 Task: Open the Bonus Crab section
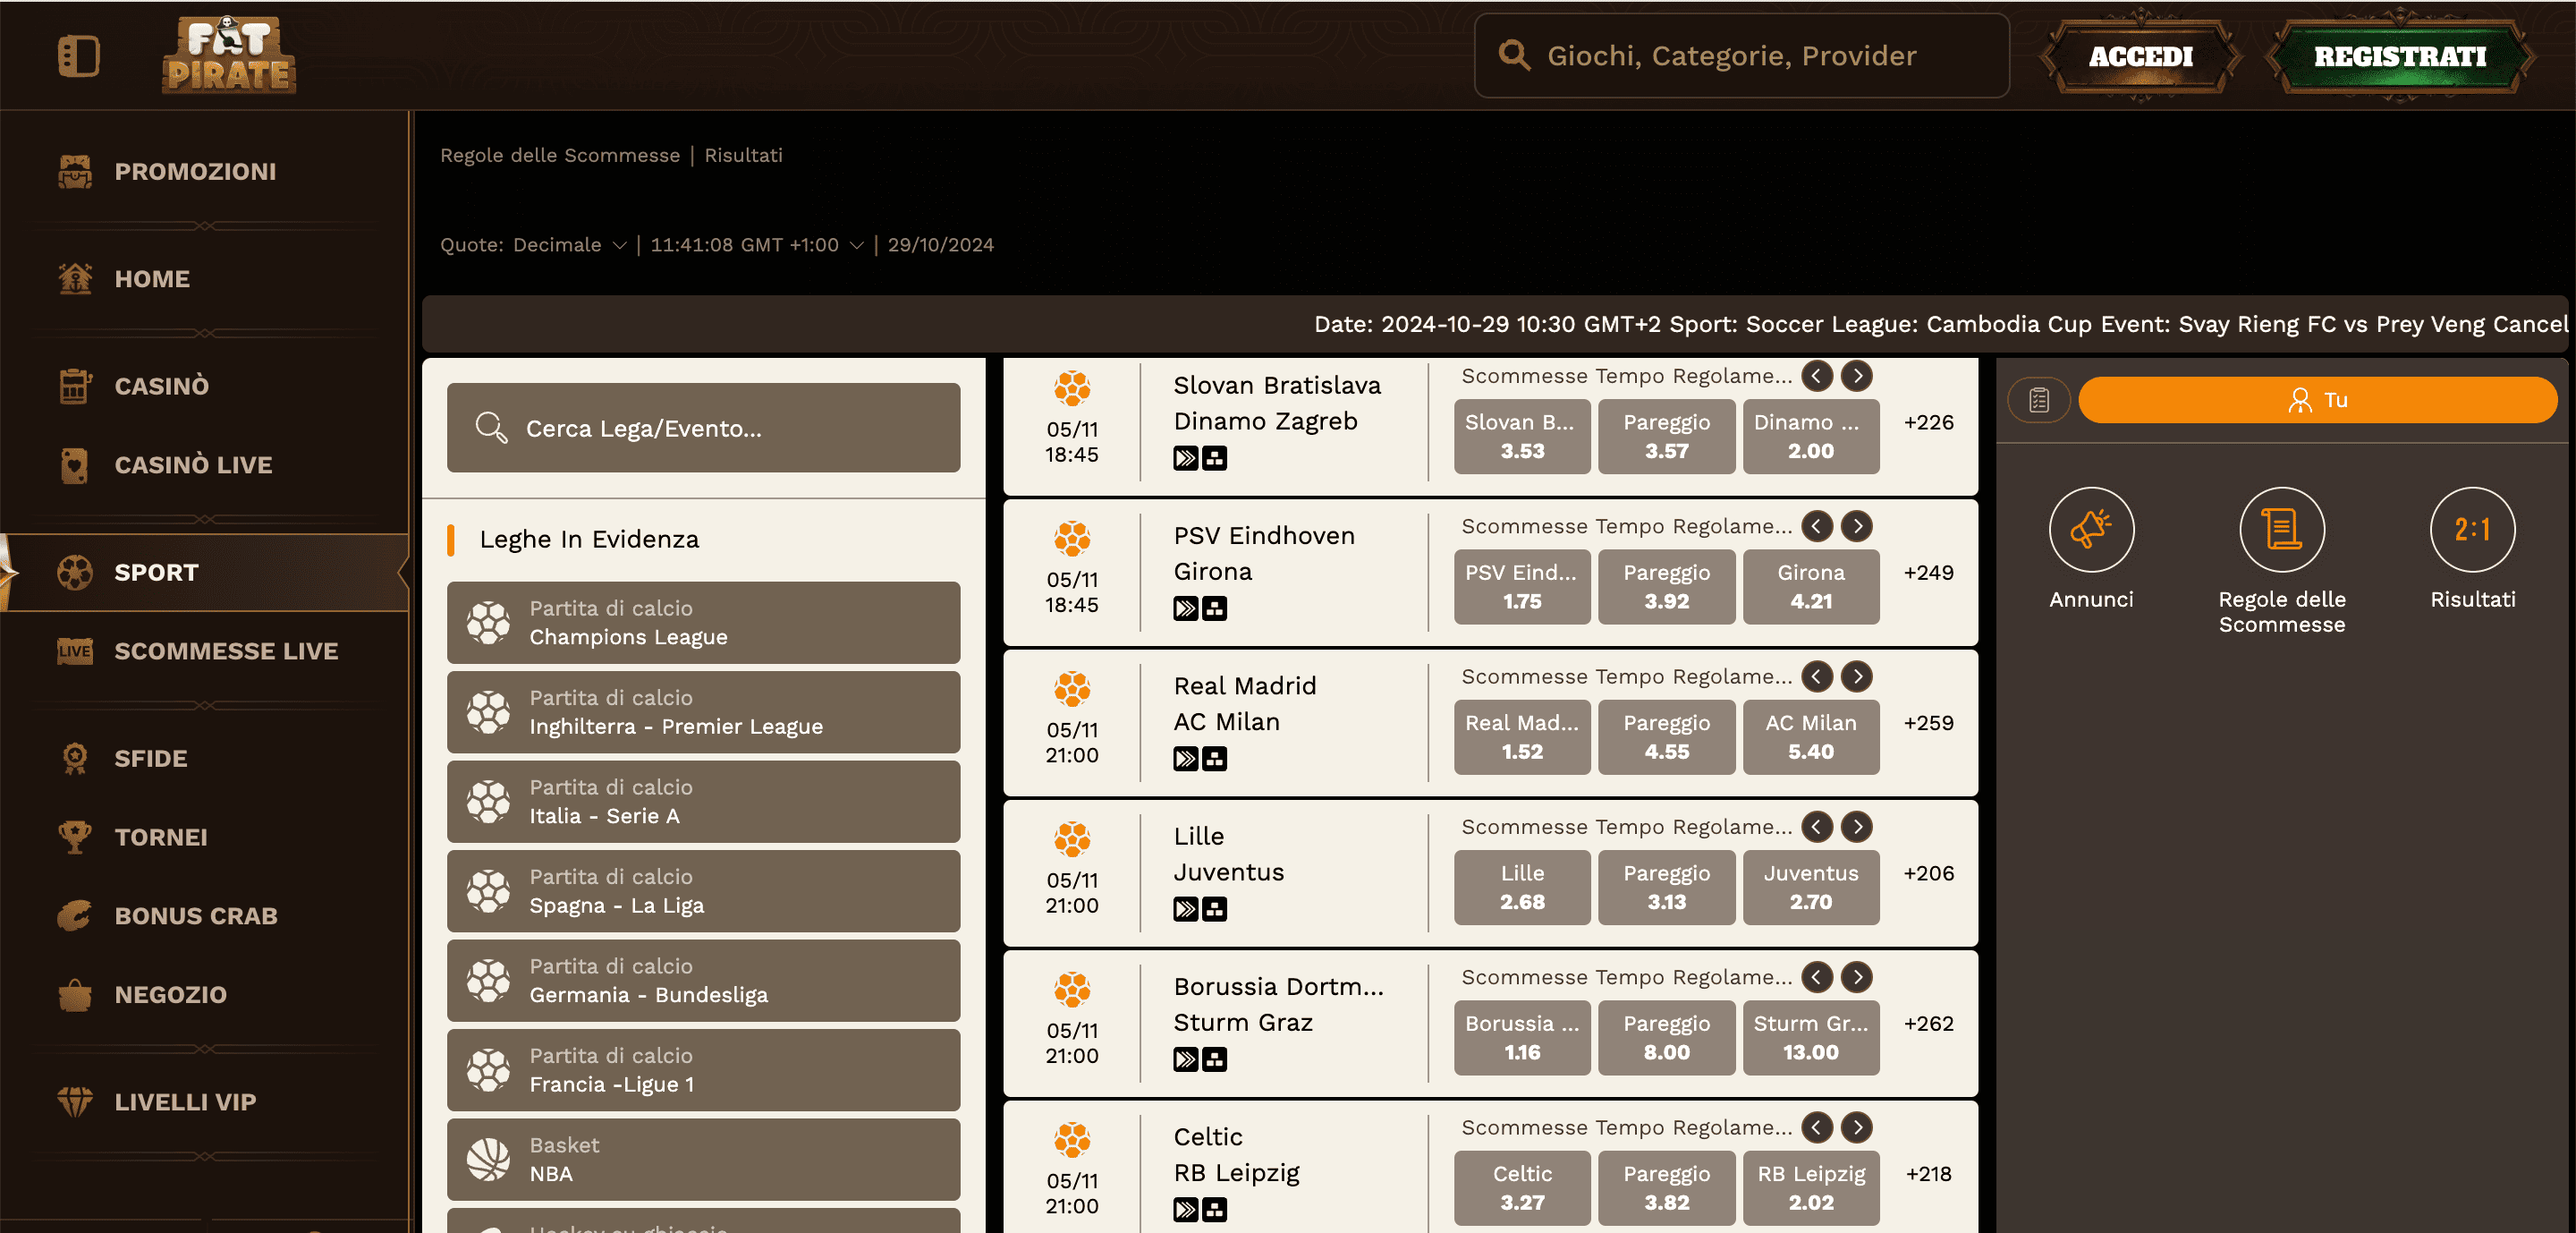click(196, 915)
